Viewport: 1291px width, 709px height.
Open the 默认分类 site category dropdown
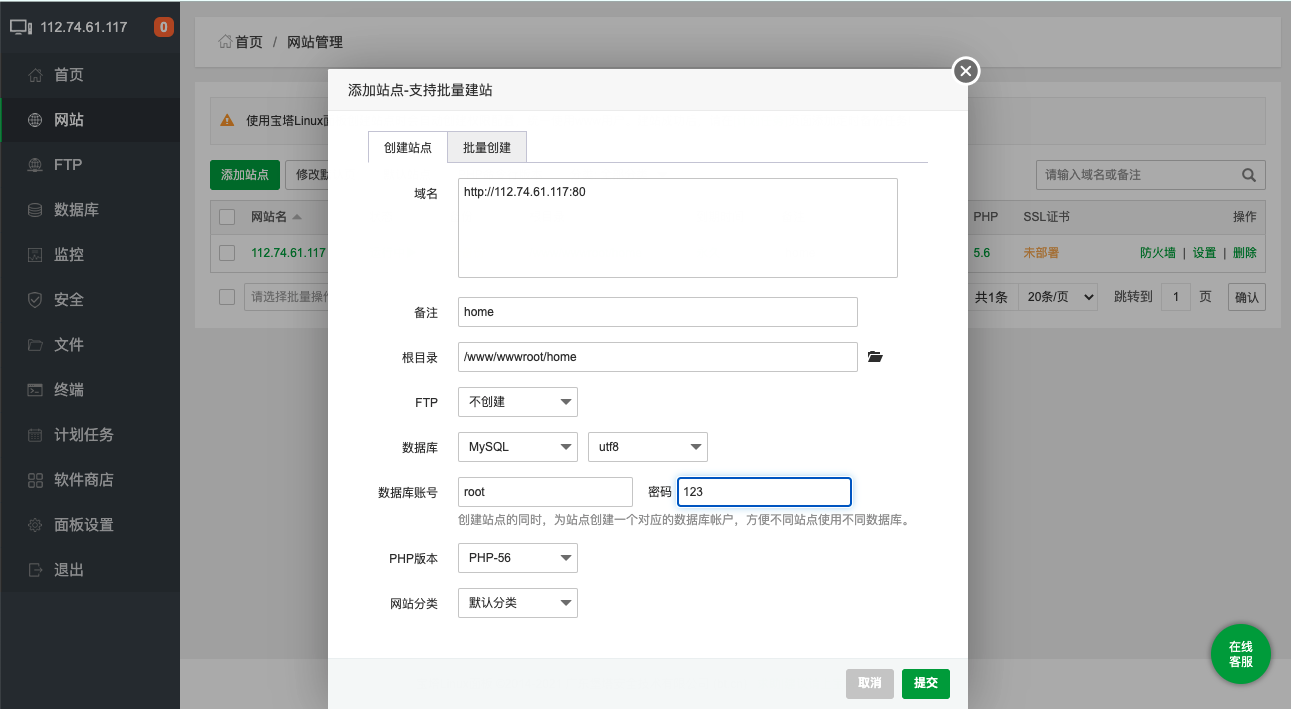click(517, 603)
